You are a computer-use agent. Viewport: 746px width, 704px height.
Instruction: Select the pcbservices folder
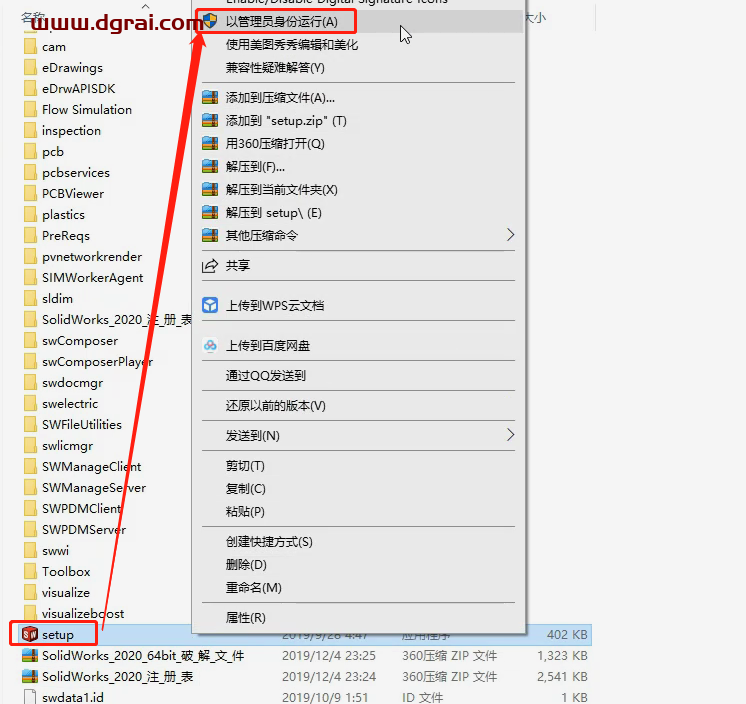[x=76, y=173]
